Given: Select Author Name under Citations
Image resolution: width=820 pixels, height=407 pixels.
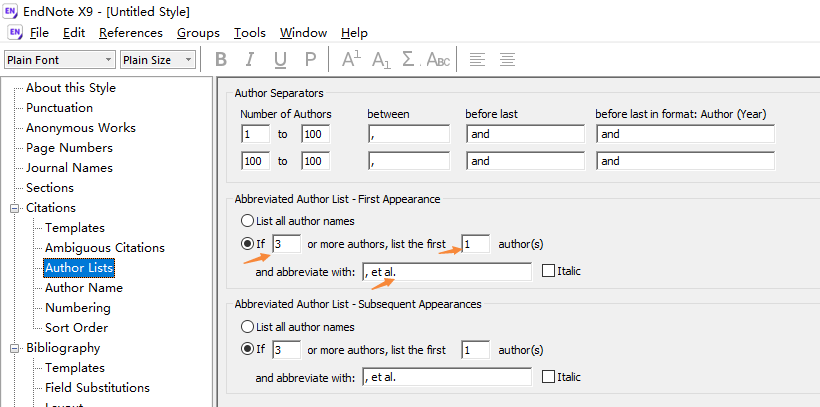Looking at the screenshot, I should click(84, 288).
